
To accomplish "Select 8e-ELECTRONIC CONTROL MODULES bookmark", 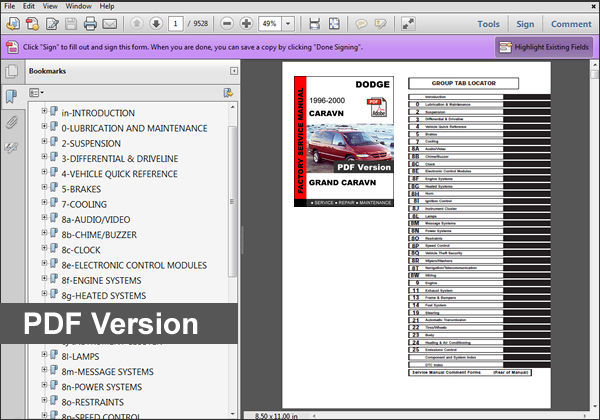I will point(134,265).
